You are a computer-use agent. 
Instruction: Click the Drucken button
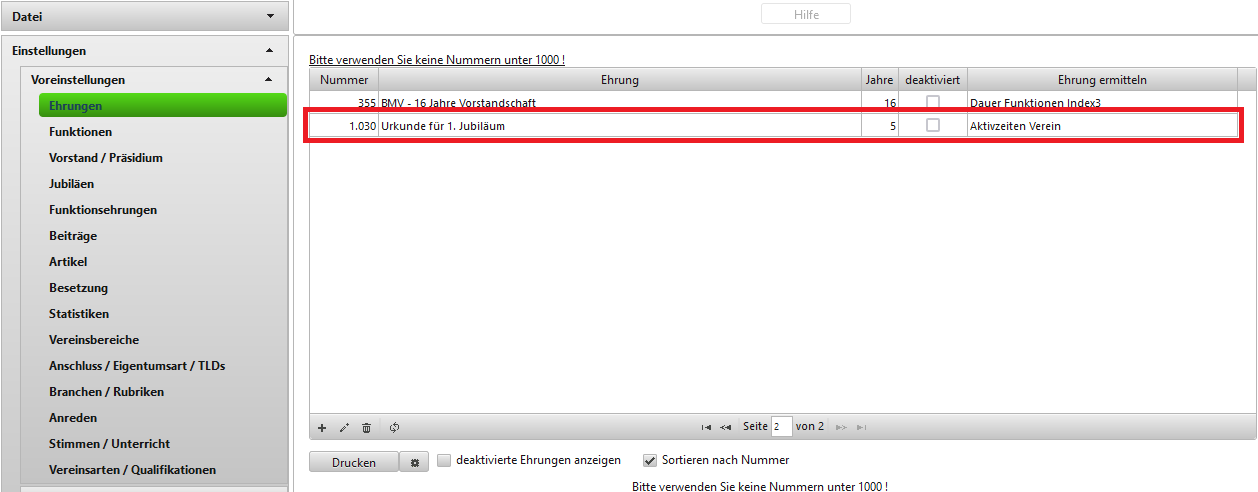click(354, 462)
